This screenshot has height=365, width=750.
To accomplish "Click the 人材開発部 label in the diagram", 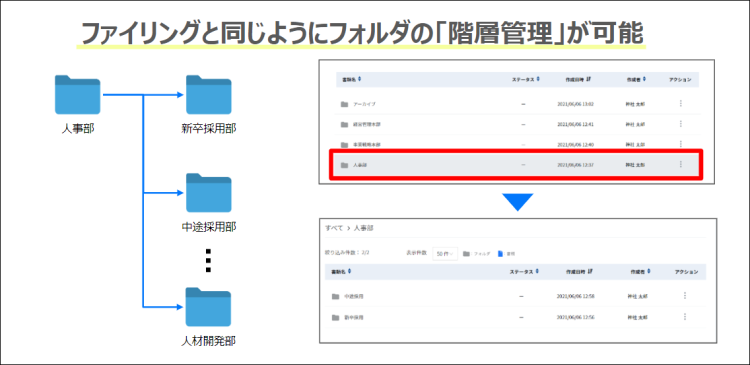I will coord(209,342).
